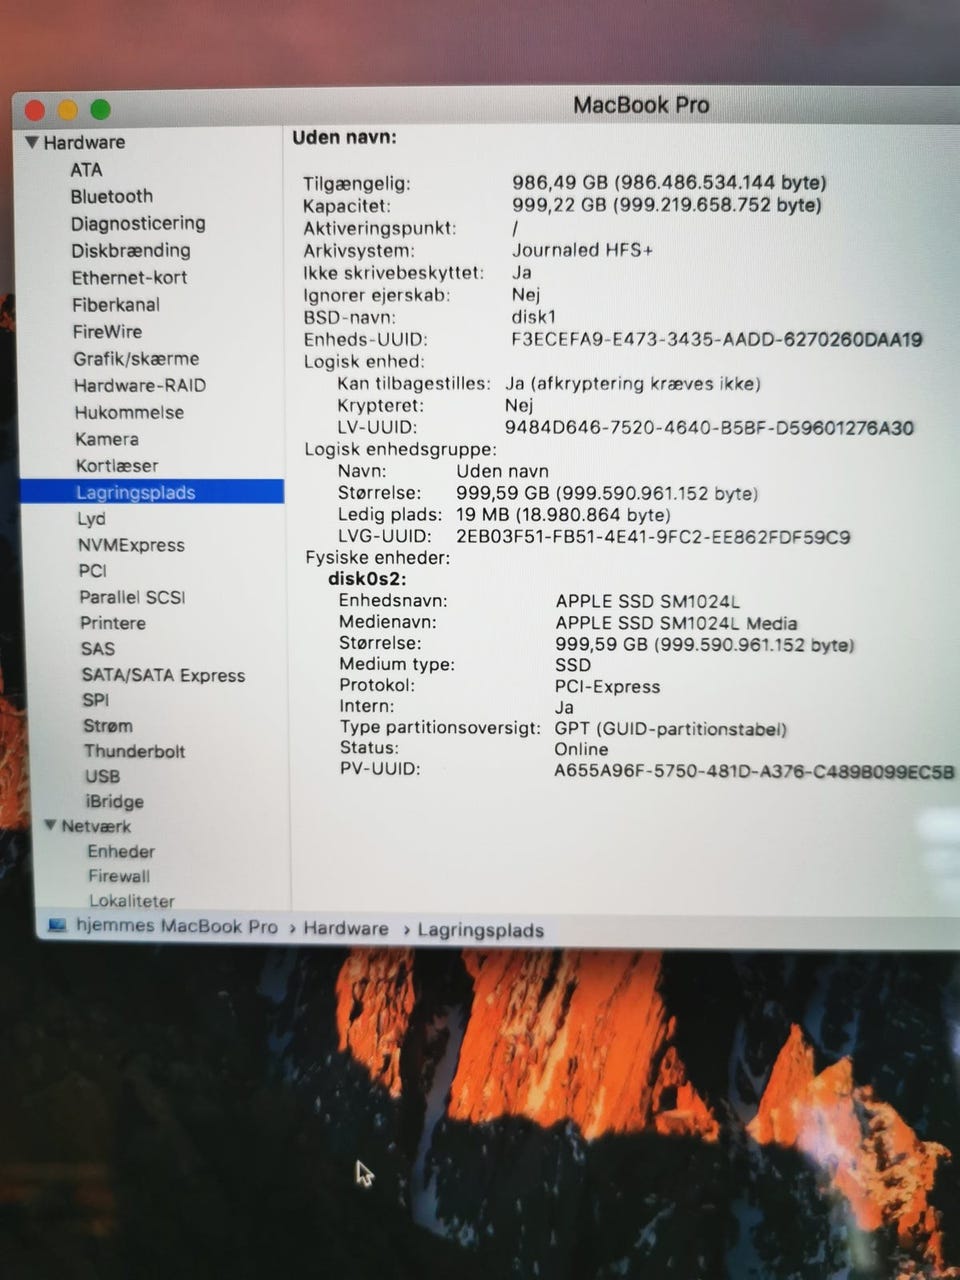Click the Status value Online
960x1280 pixels.
(x=581, y=749)
